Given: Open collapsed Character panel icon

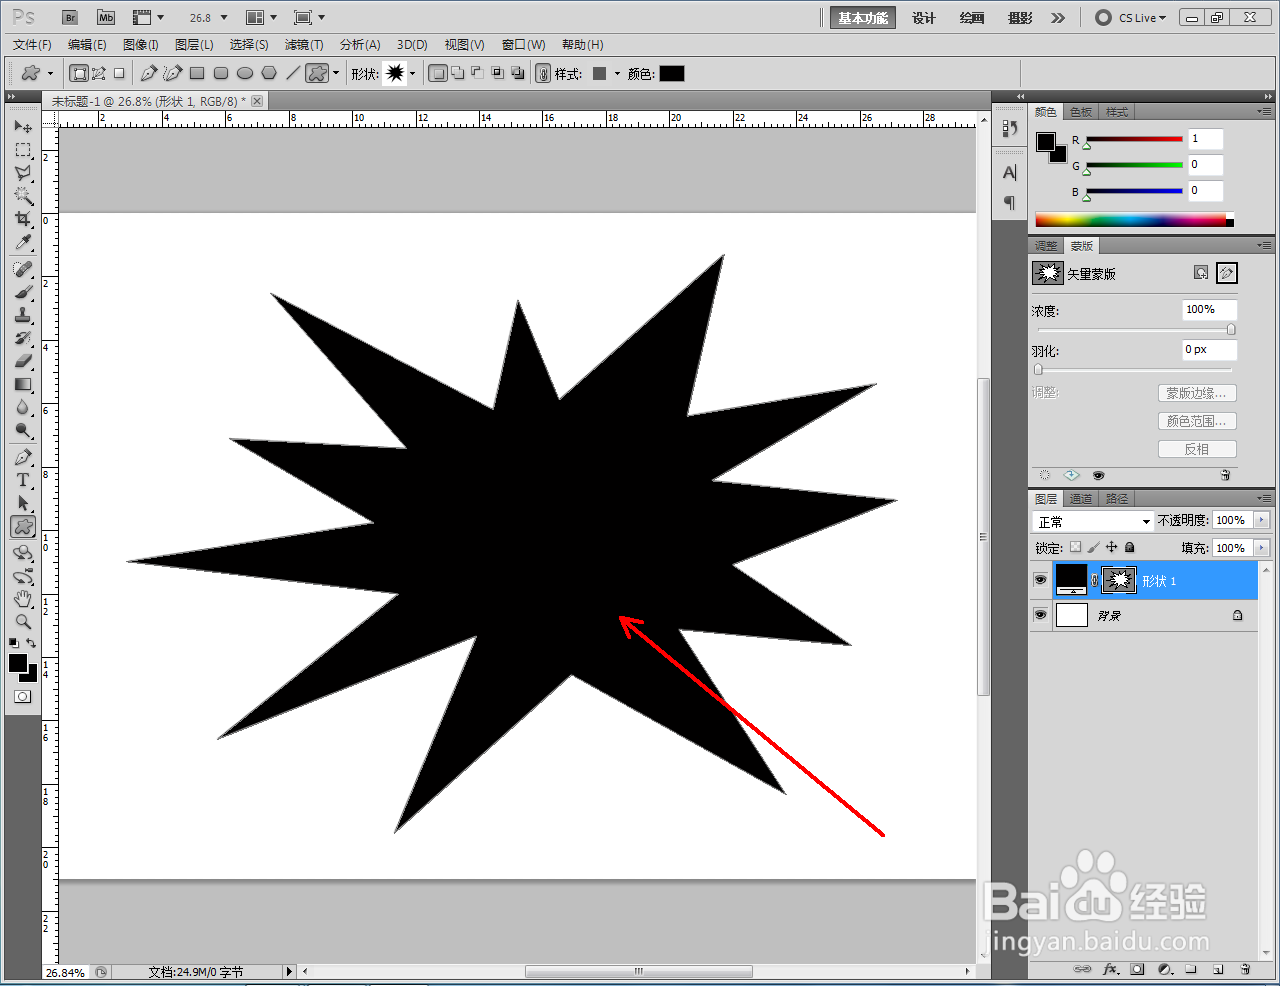Looking at the screenshot, I should (x=1009, y=172).
